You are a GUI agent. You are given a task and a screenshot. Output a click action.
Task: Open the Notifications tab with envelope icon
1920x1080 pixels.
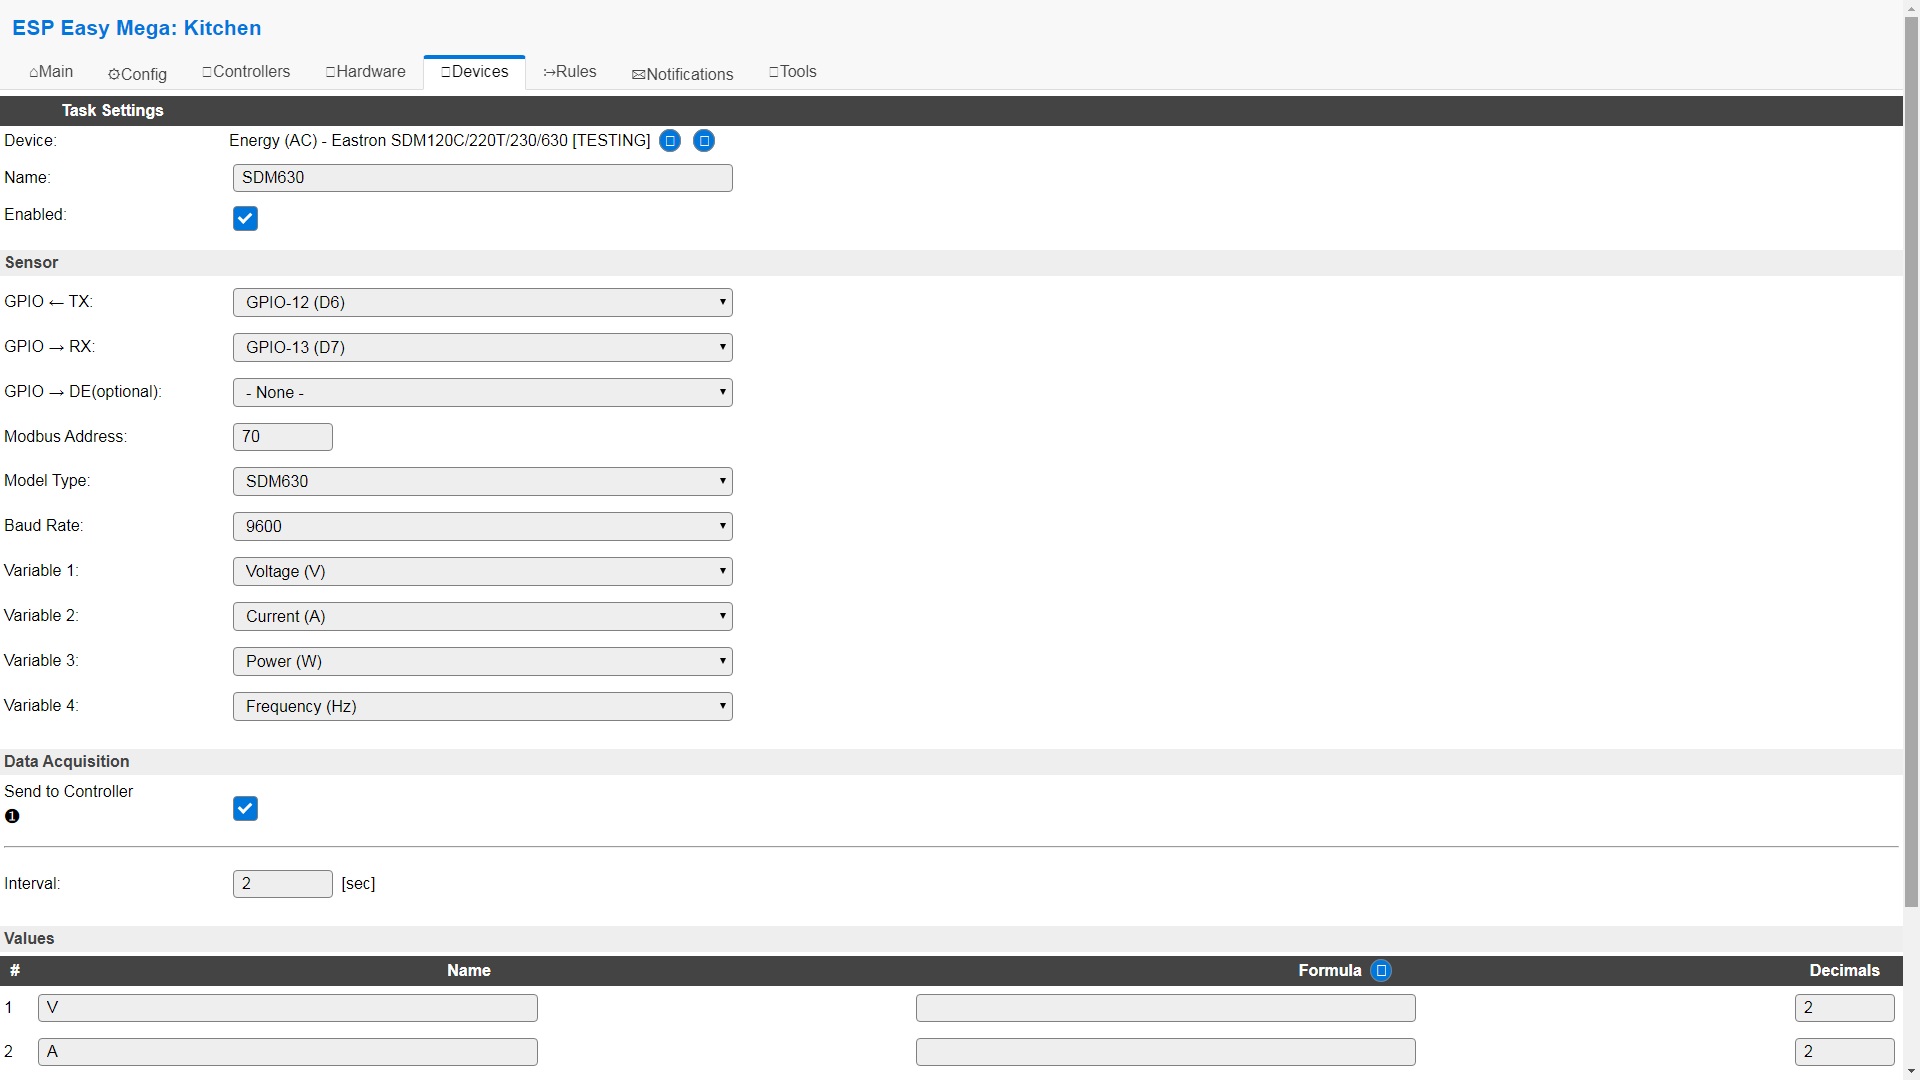(682, 74)
